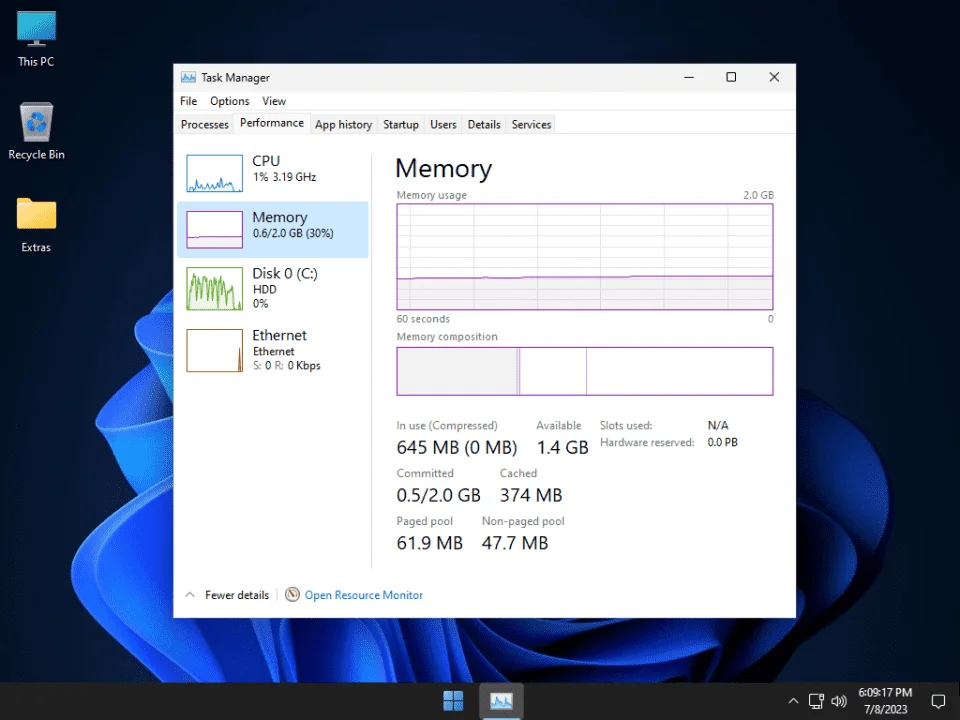The image size is (960, 720).
Task: Switch to the Processes tab
Action: pos(204,124)
